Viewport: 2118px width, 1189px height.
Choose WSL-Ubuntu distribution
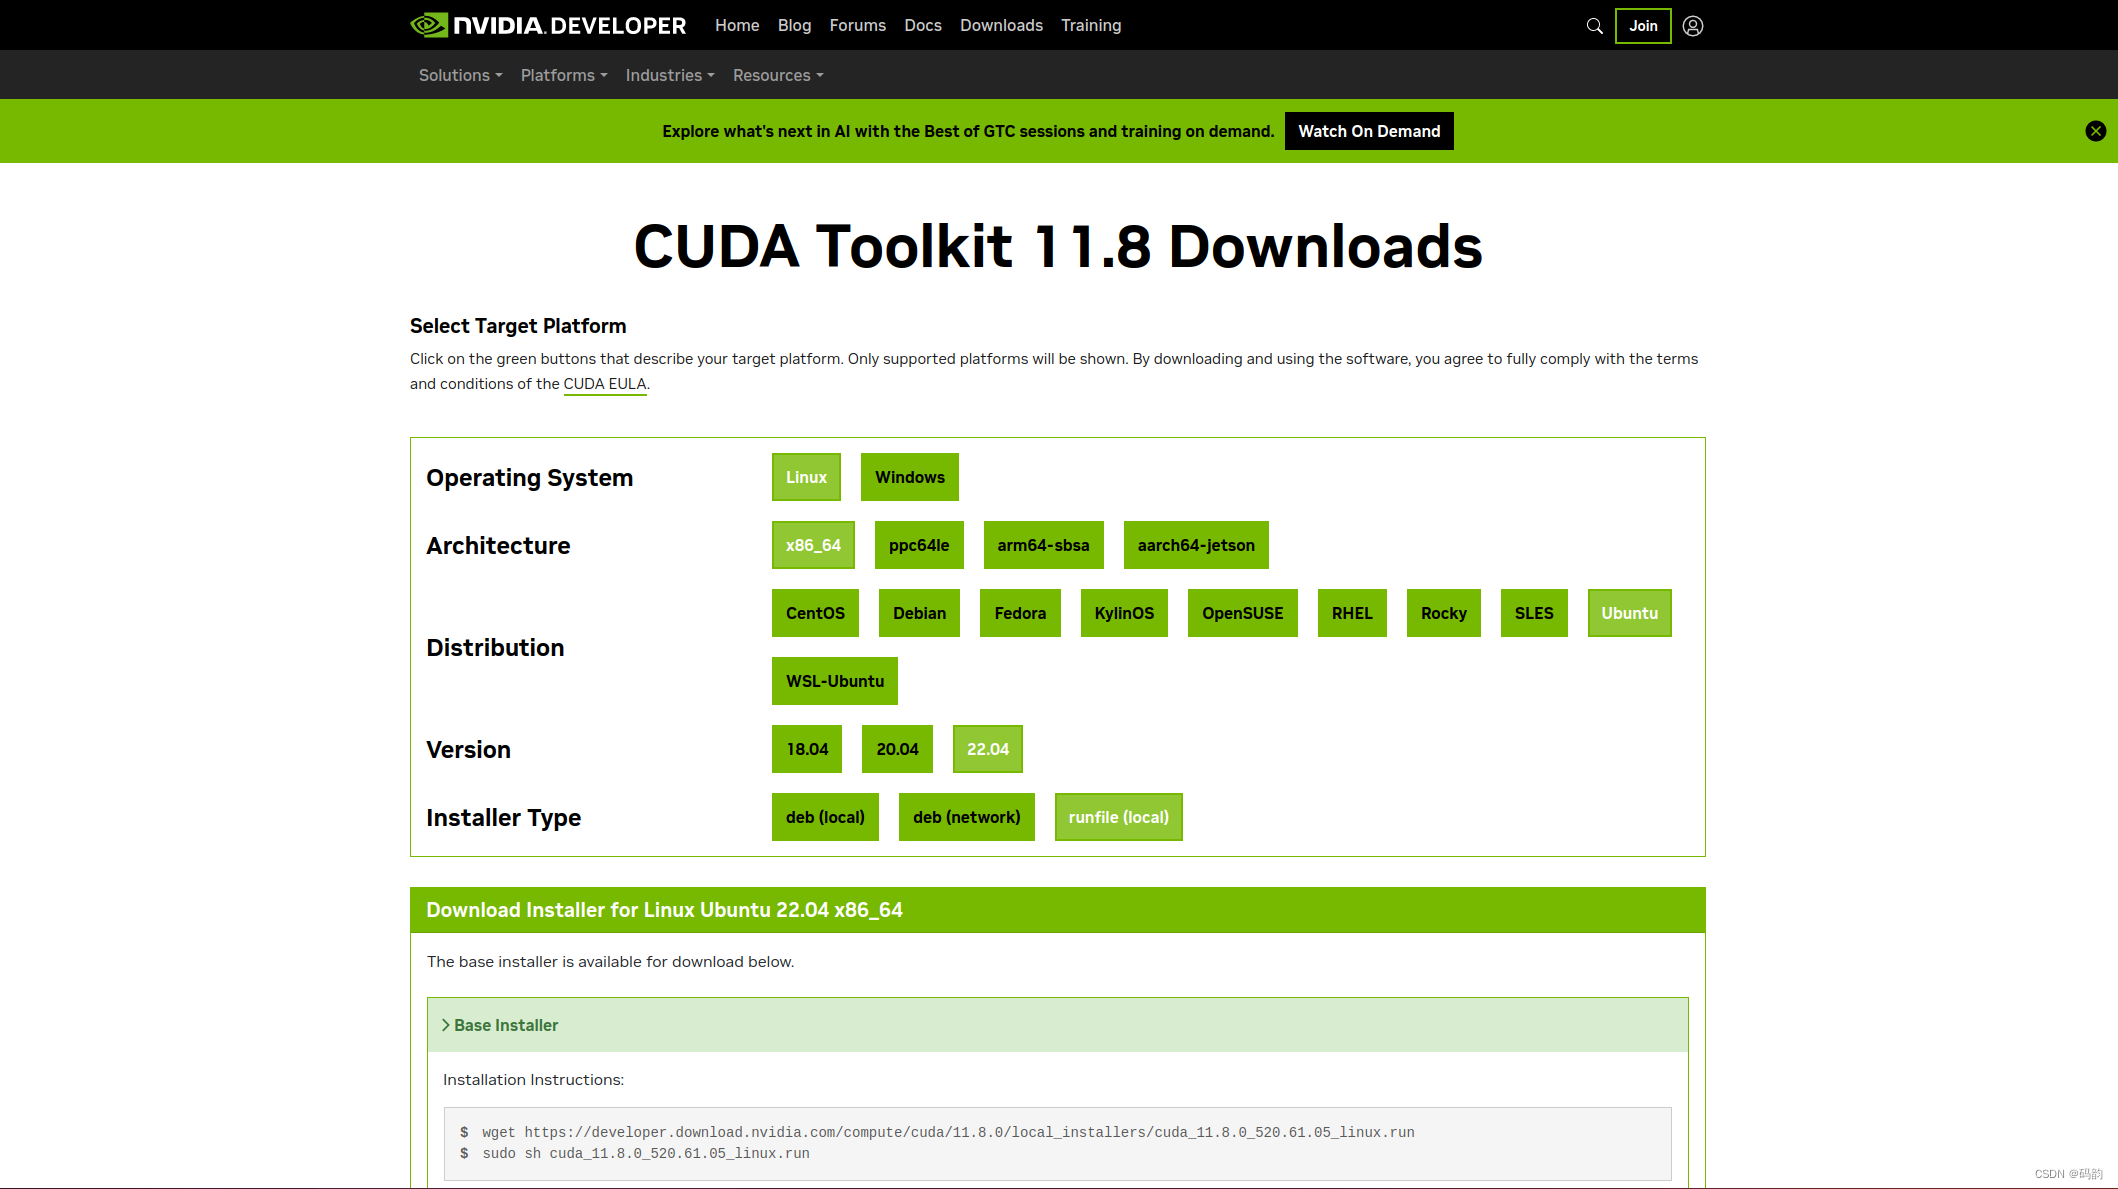pos(835,681)
